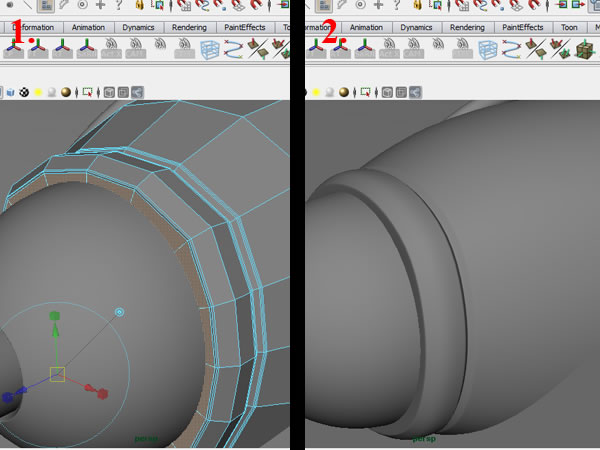Select the Faces component mask in right screenshot
The image size is (600, 450).
[324, 5]
